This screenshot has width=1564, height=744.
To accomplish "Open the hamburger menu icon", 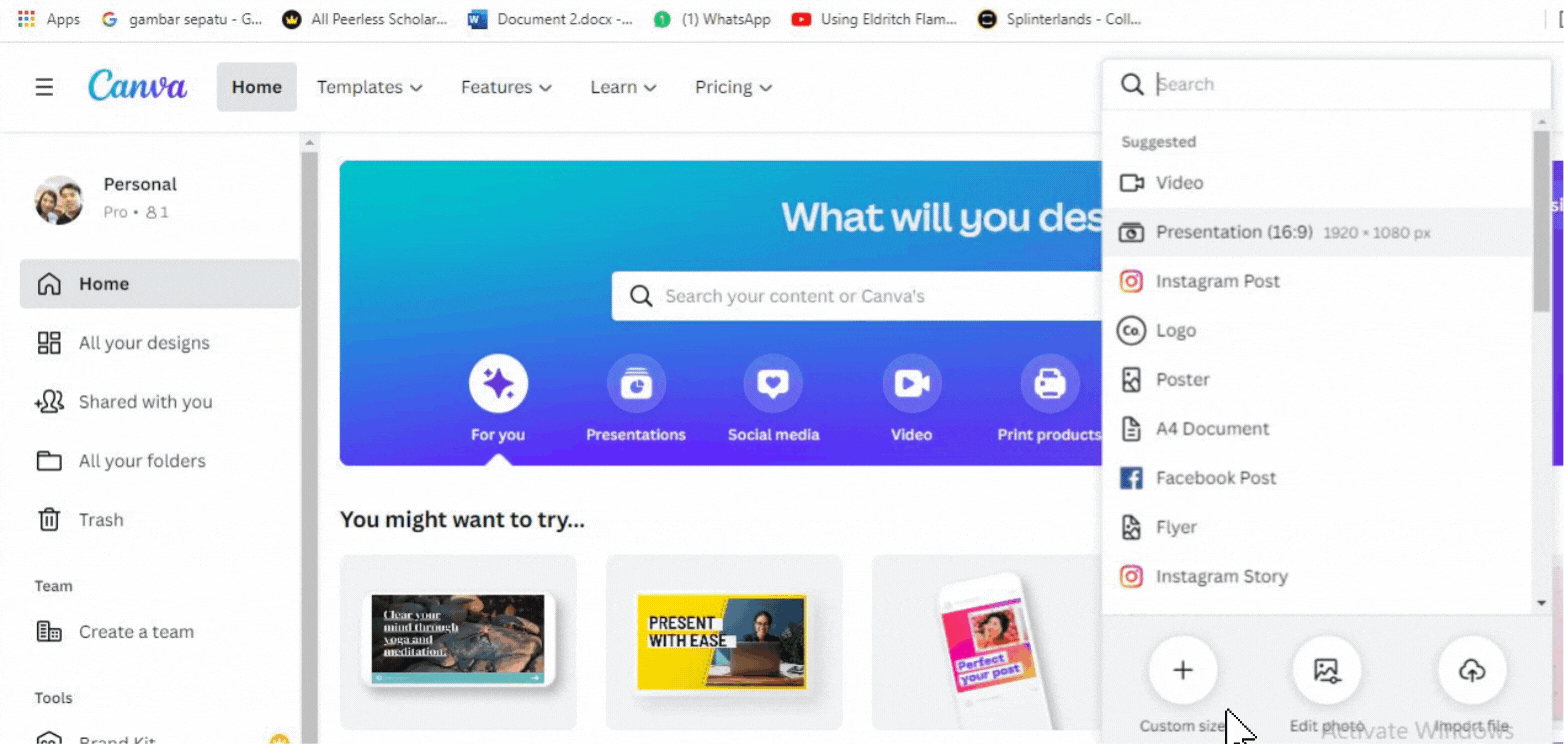I will click(x=44, y=87).
